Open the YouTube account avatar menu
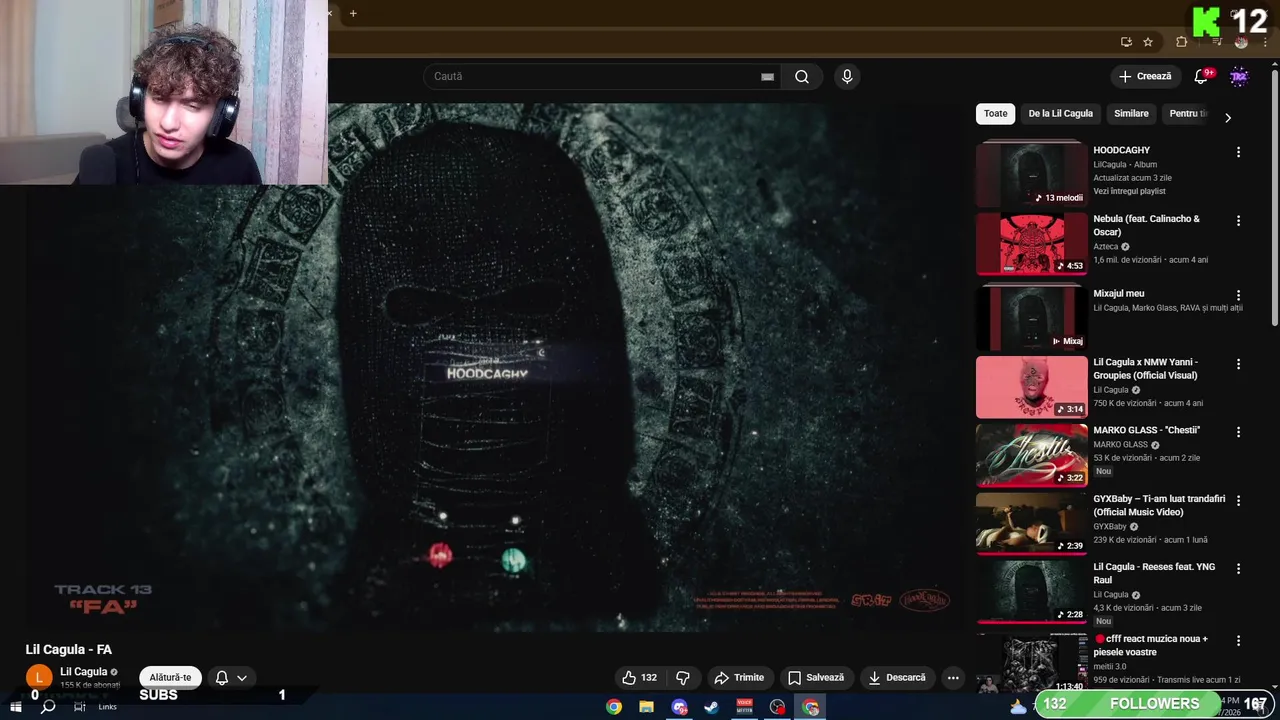 (x=1239, y=77)
